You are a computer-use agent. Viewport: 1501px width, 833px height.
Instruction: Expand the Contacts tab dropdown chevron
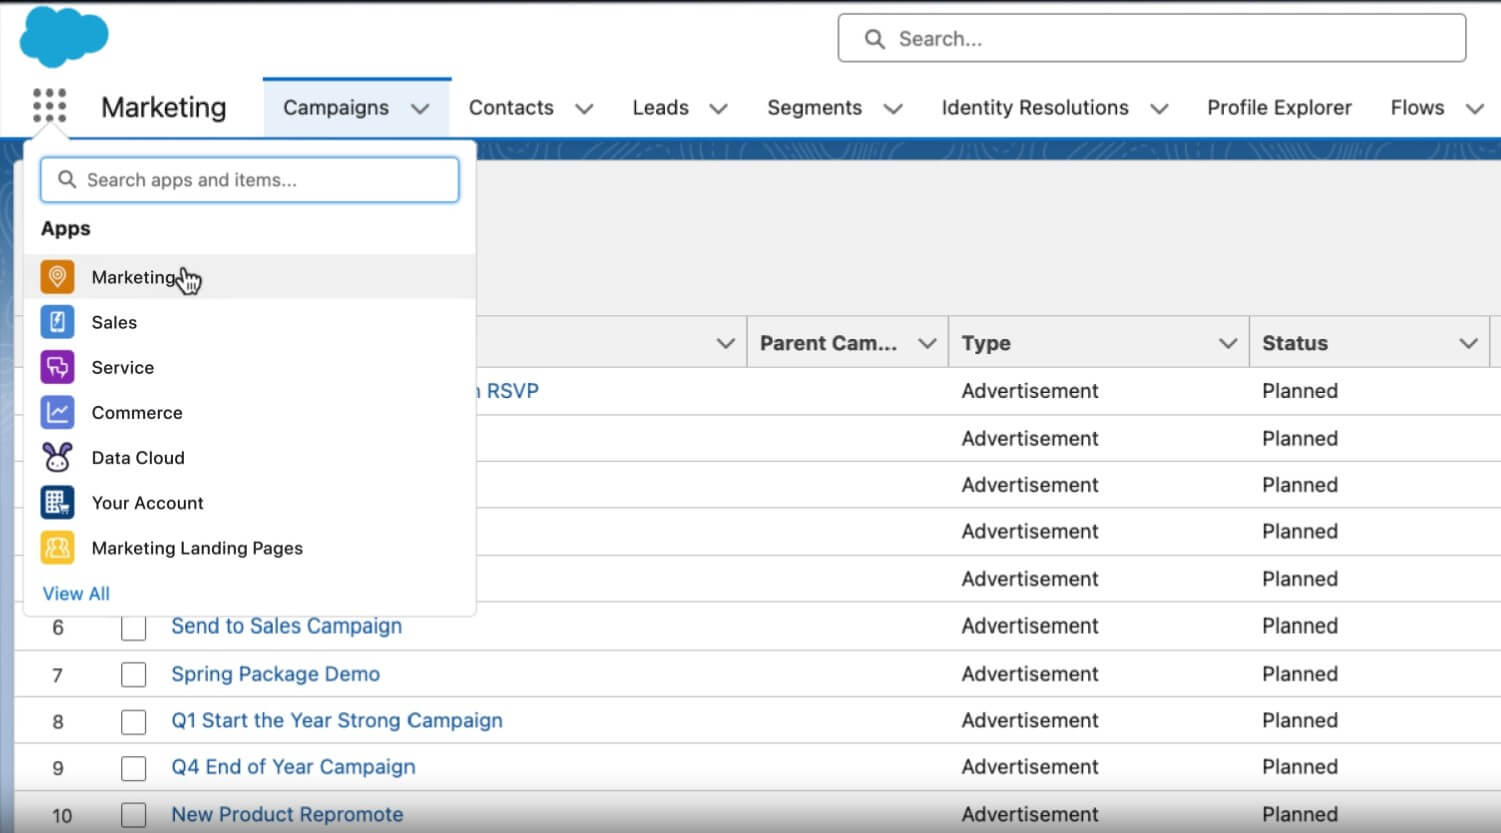(x=584, y=108)
